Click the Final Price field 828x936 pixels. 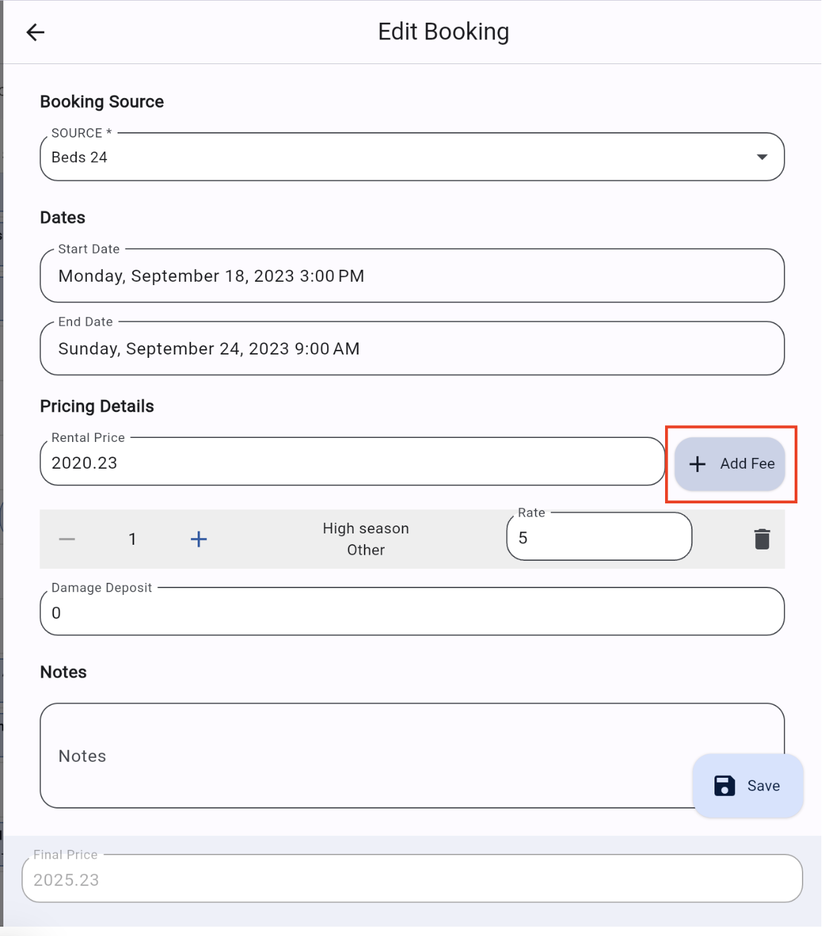click(411, 880)
